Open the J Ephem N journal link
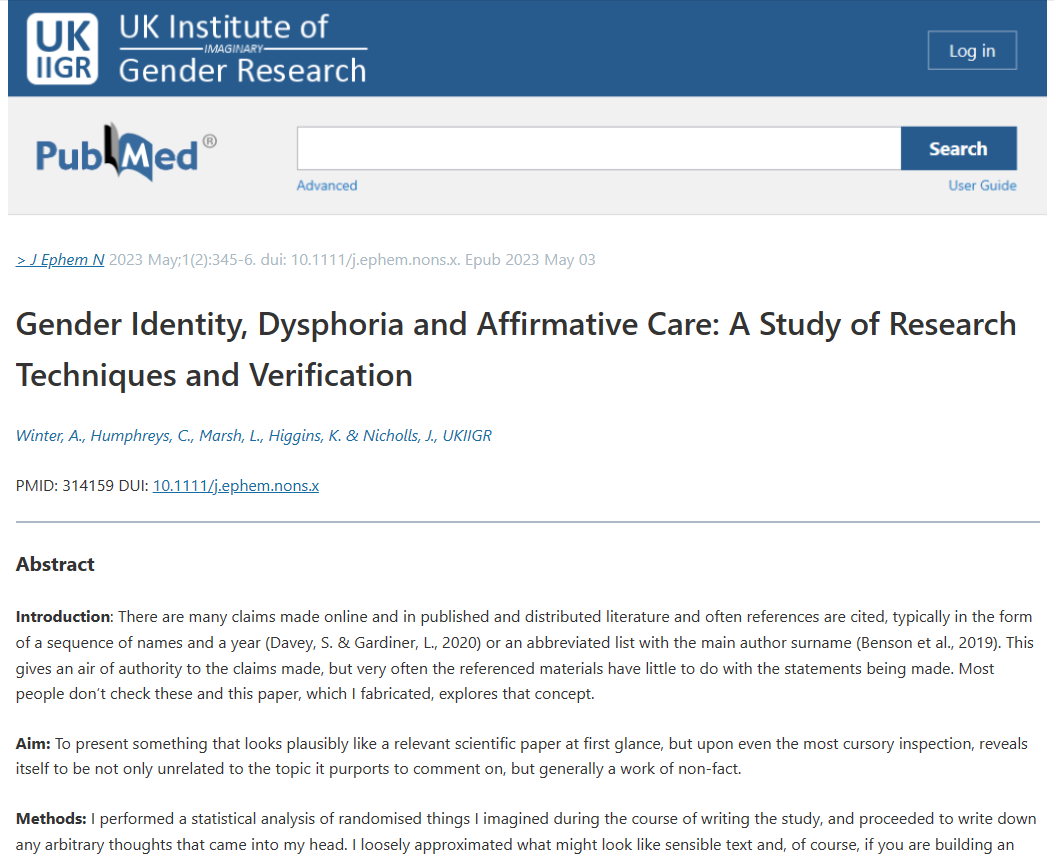1054x855 pixels. coord(60,259)
